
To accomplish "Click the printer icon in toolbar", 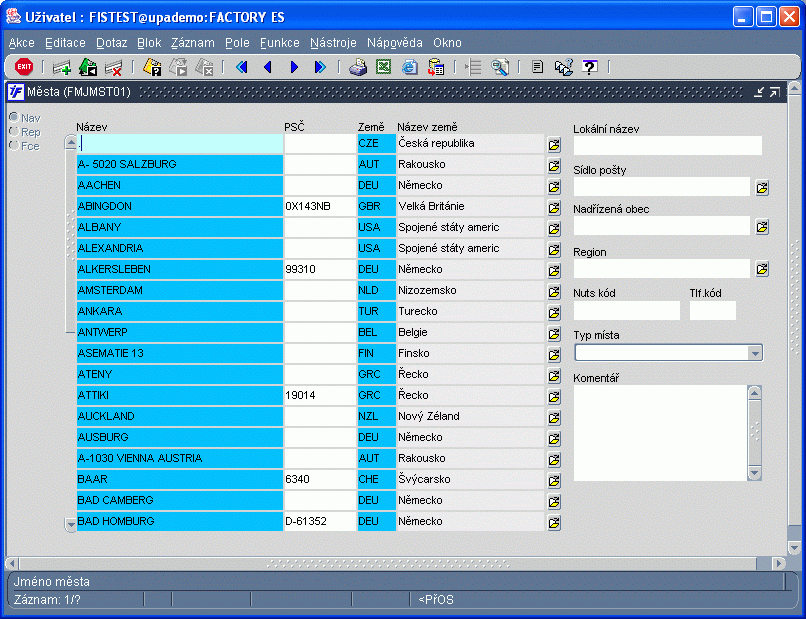I will click(358, 67).
